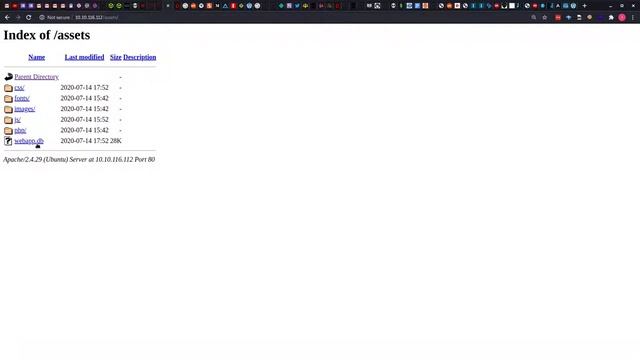Sort listing by Last modified column

coord(84,58)
